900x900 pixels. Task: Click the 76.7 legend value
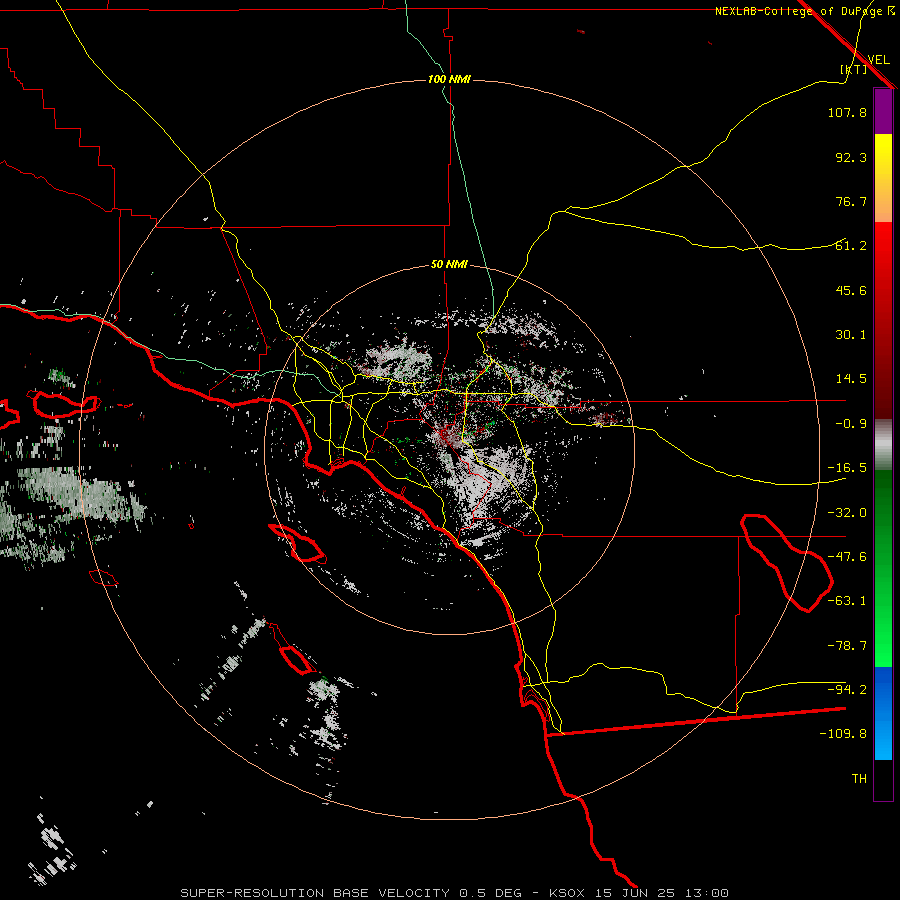point(851,201)
